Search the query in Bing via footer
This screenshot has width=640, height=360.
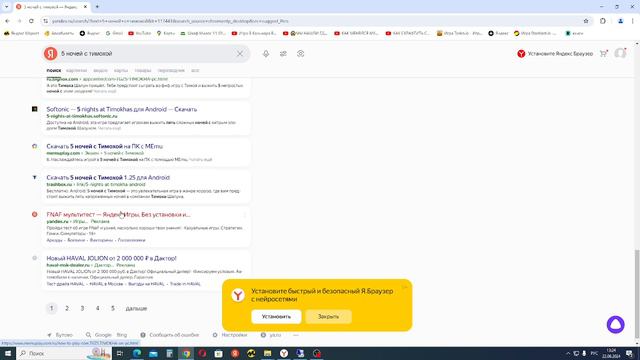click(x=122, y=335)
